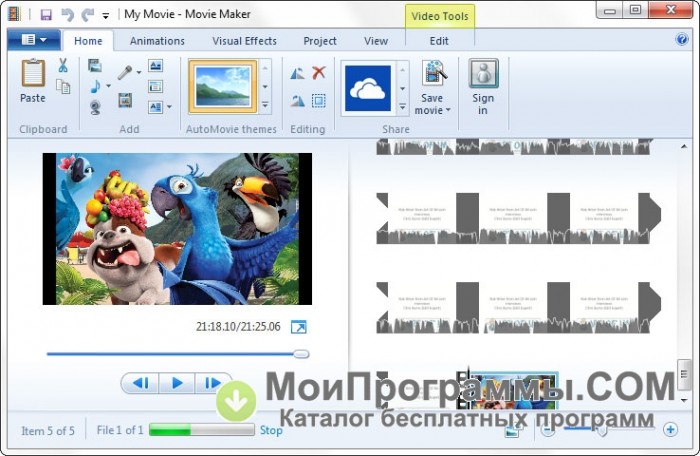The width and height of the screenshot is (700, 456).
Task: Cut selection with the scissors icon
Action: click(63, 65)
